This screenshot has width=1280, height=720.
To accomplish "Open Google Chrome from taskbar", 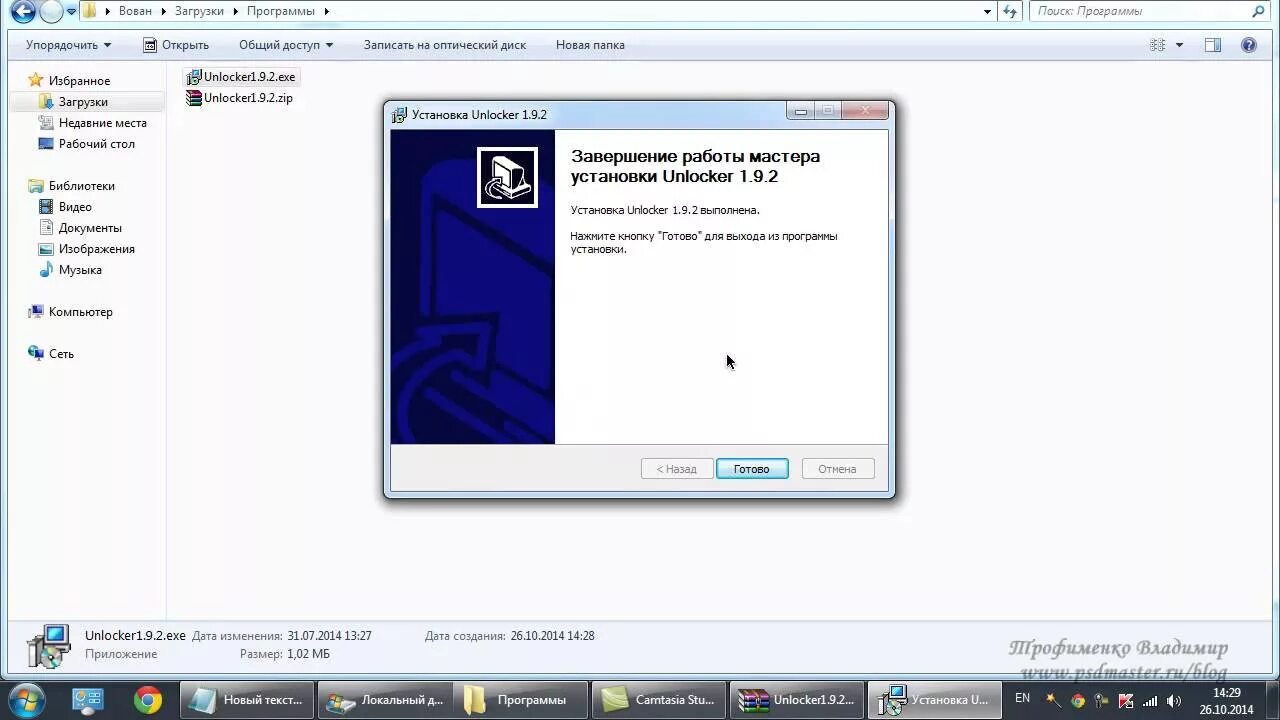I will [x=148, y=700].
